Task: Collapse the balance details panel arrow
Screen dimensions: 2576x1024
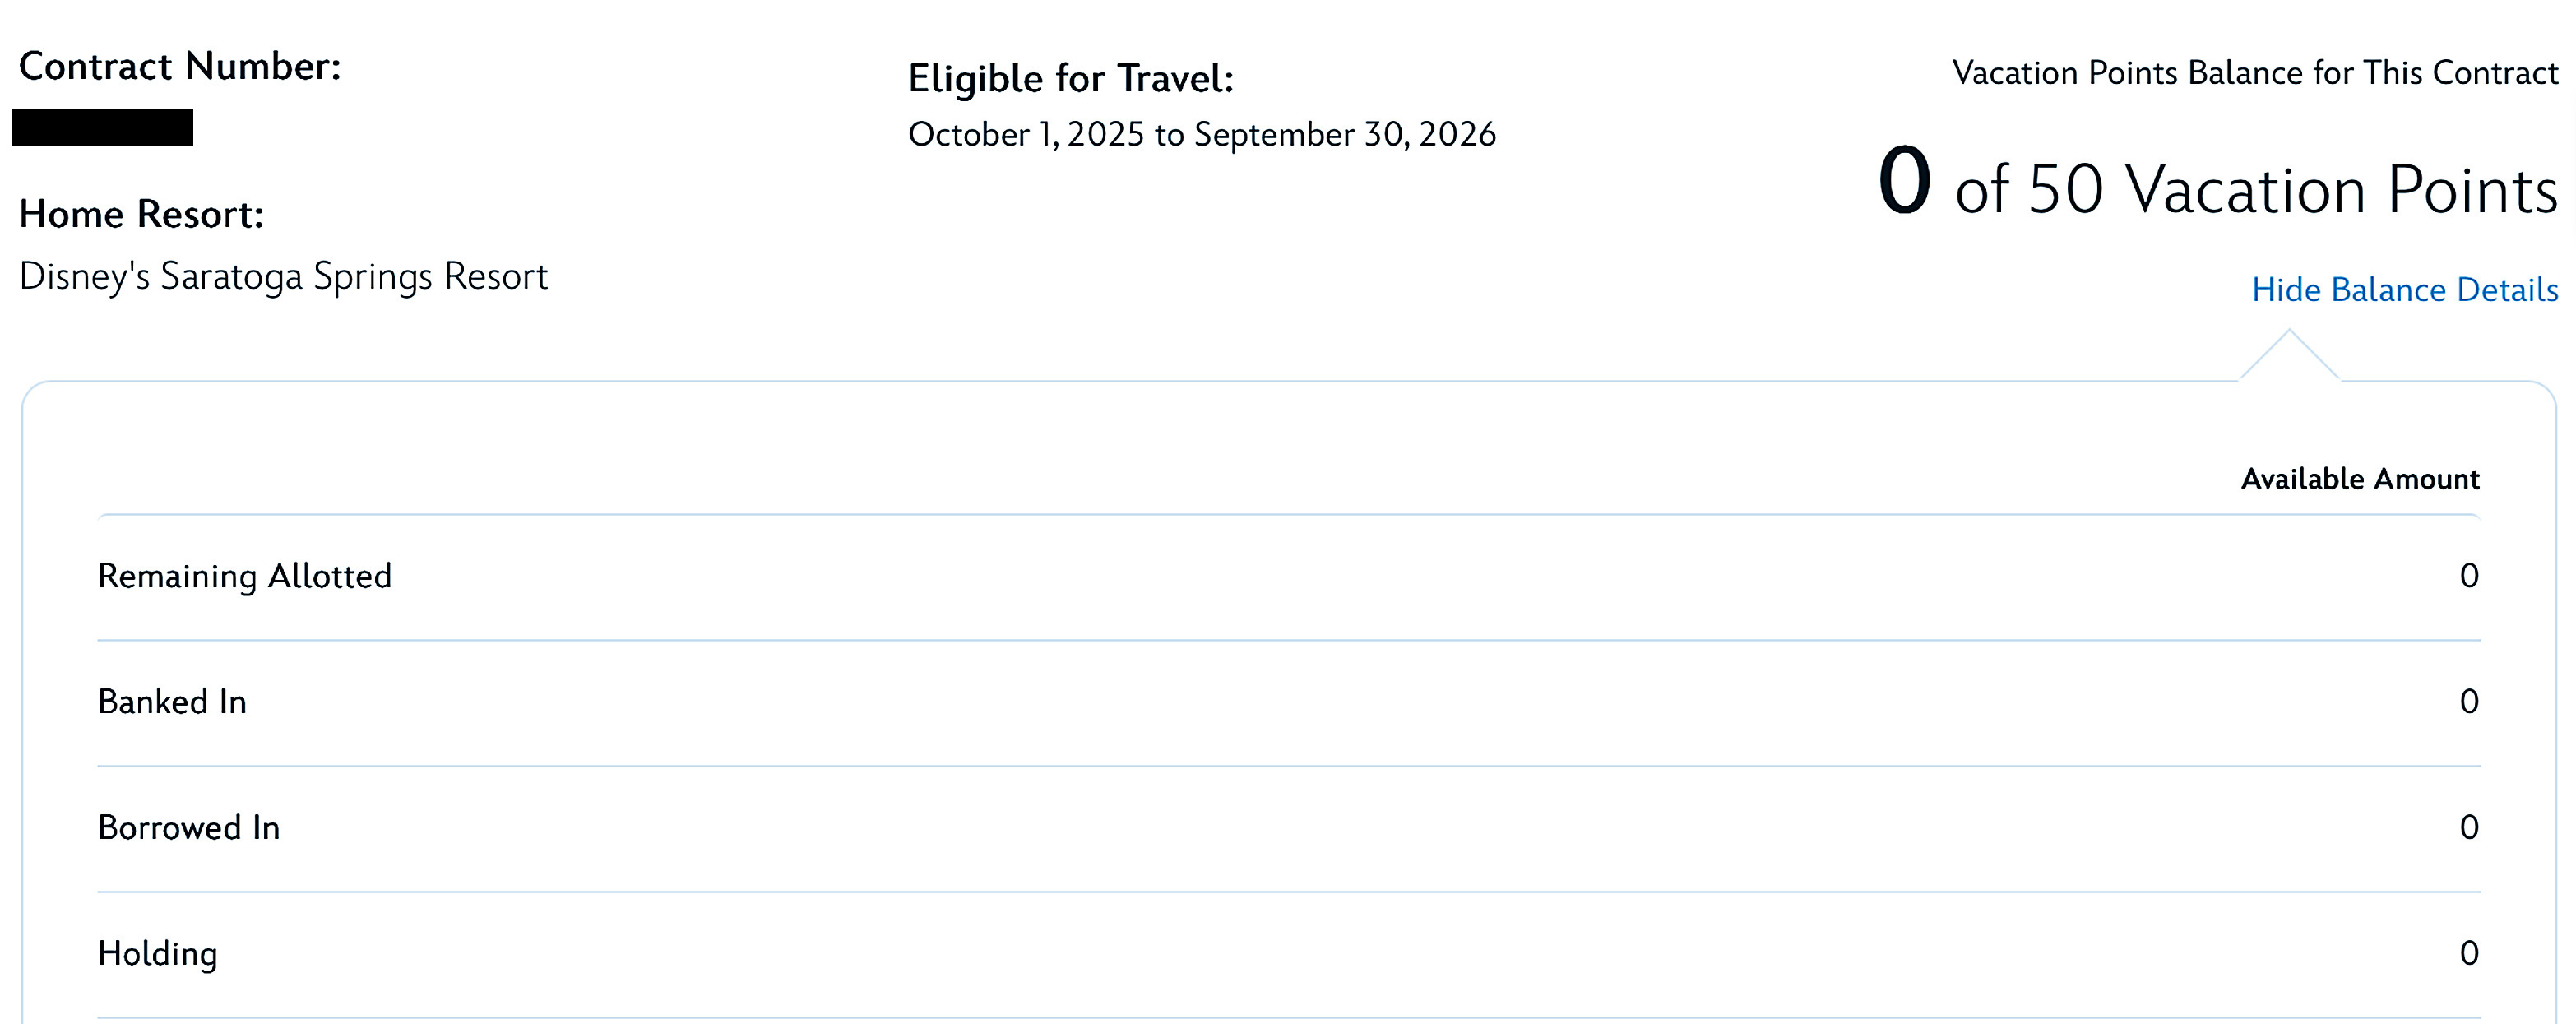Action: click(x=2289, y=355)
